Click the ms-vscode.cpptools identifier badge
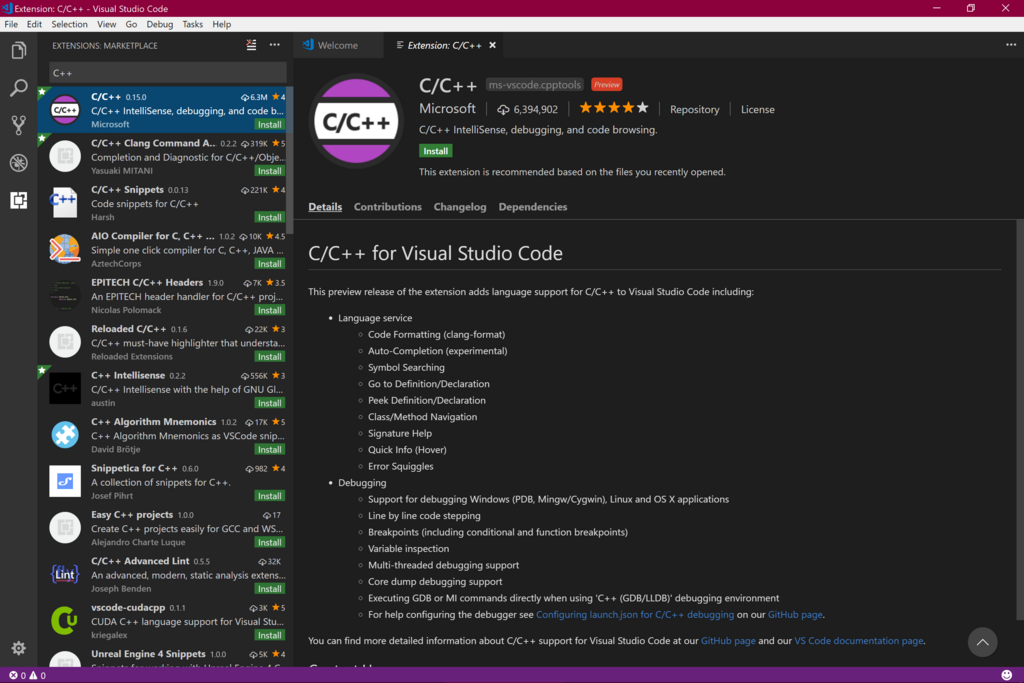This screenshot has width=1024, height=683. [534, 85]
